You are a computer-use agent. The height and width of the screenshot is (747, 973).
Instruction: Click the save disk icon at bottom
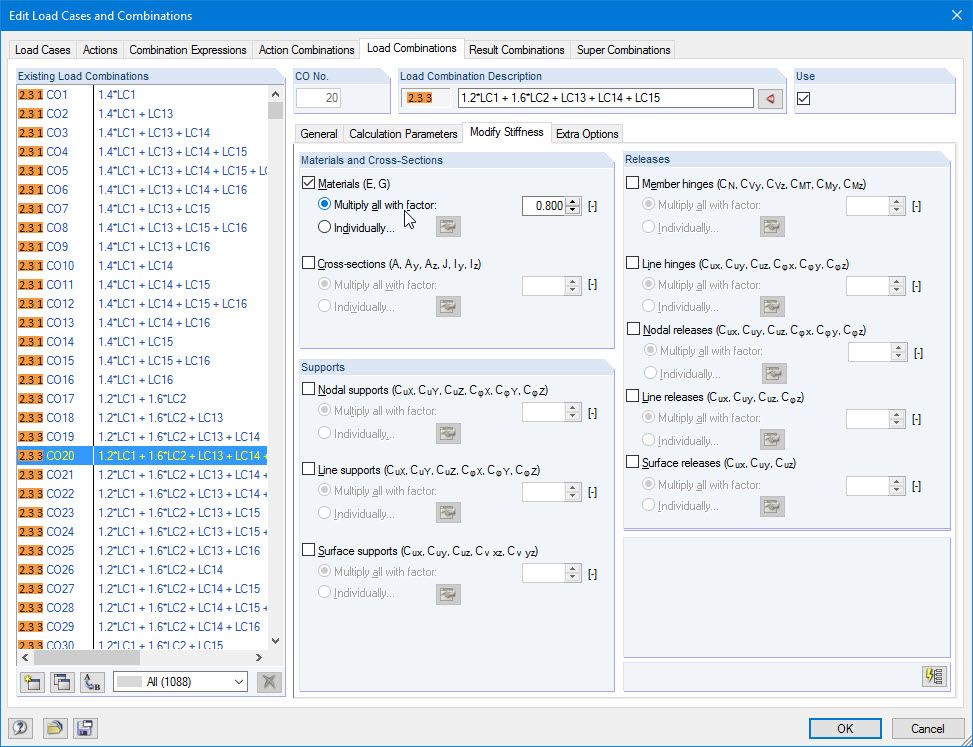pyautogui.click(x=85, y=728)
